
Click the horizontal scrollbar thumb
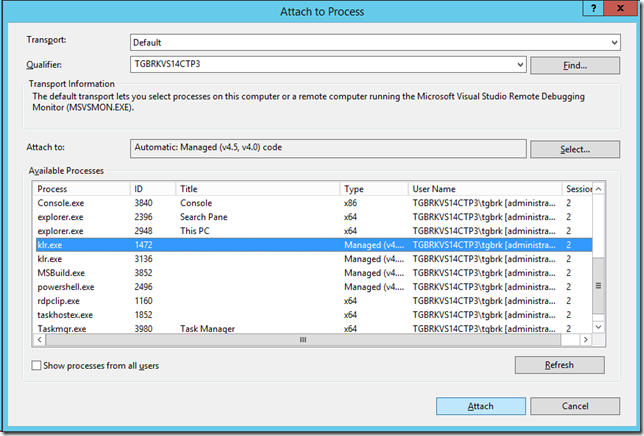303,340
